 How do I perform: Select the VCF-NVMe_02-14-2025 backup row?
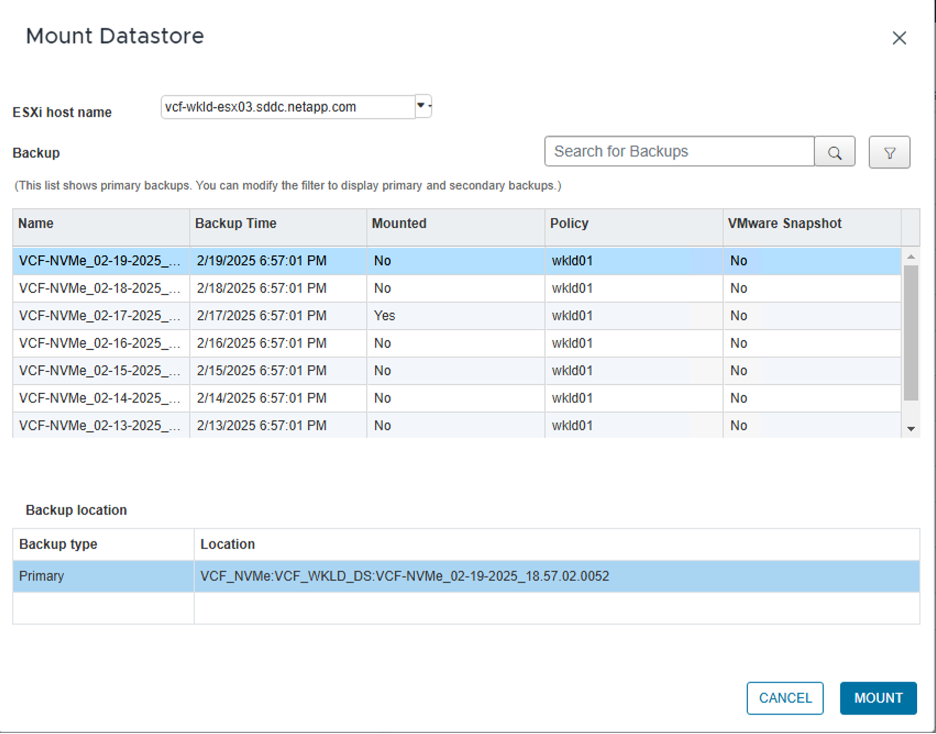pos(100,398)
